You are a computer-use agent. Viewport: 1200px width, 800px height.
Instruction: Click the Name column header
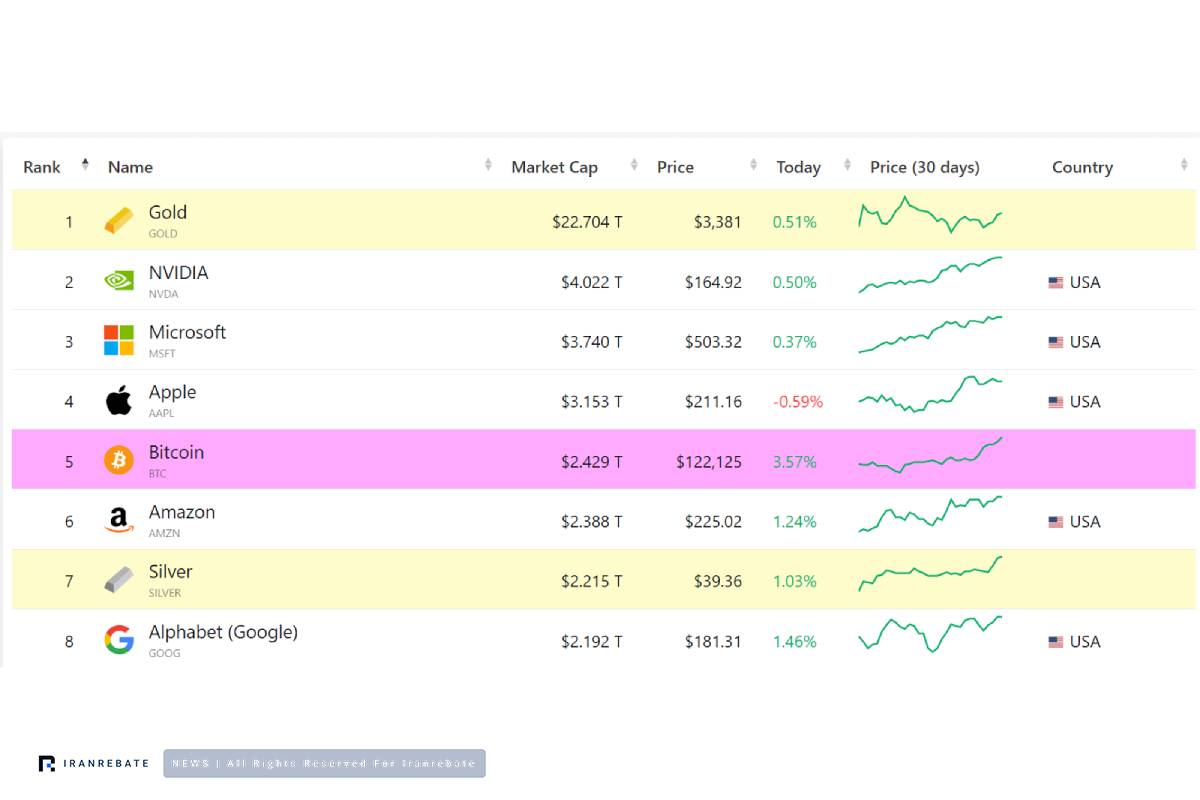[130, 167]
